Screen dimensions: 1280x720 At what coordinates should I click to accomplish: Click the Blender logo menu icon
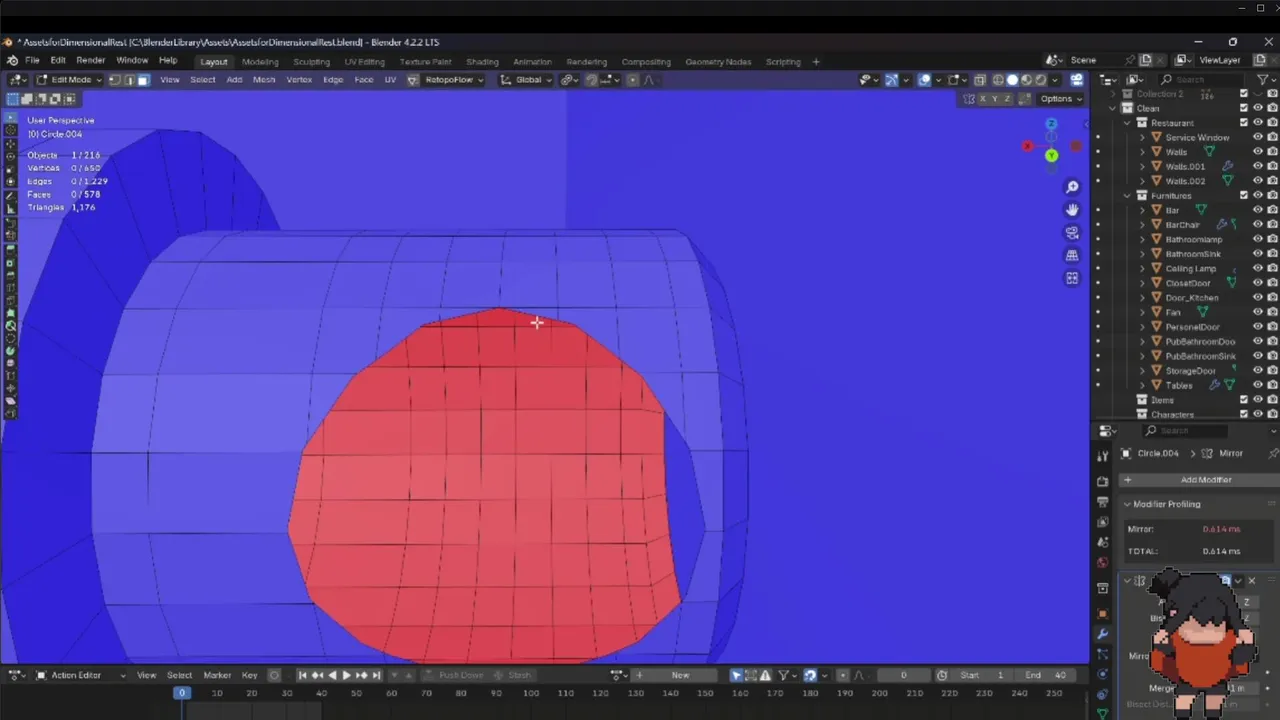[12, 61]
